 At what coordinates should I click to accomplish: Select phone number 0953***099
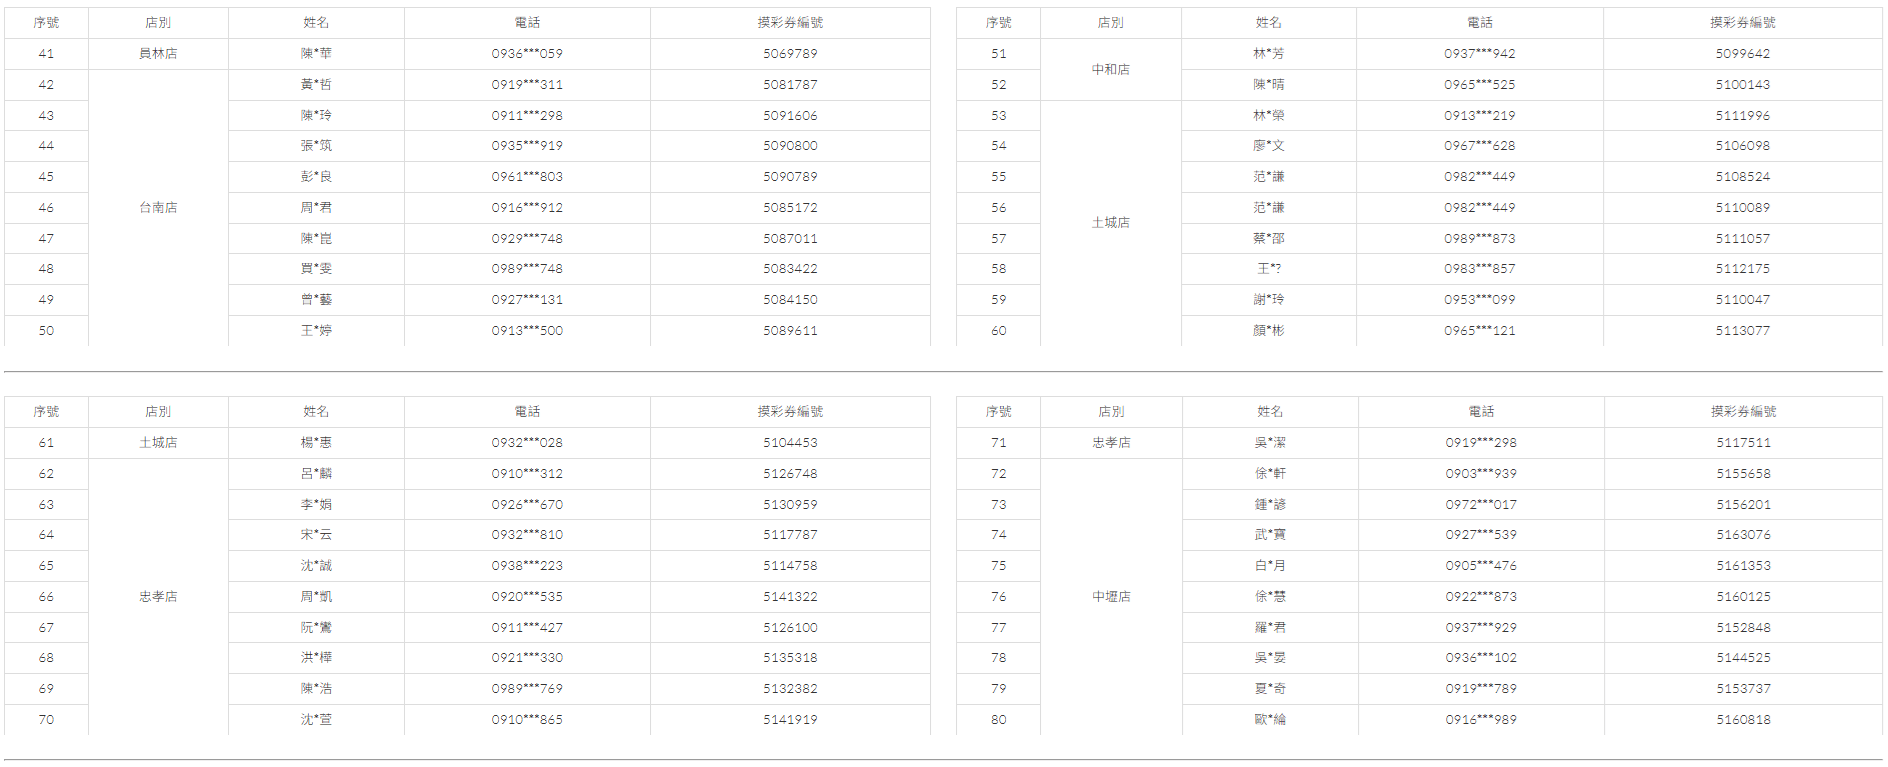click(1479, 300)
